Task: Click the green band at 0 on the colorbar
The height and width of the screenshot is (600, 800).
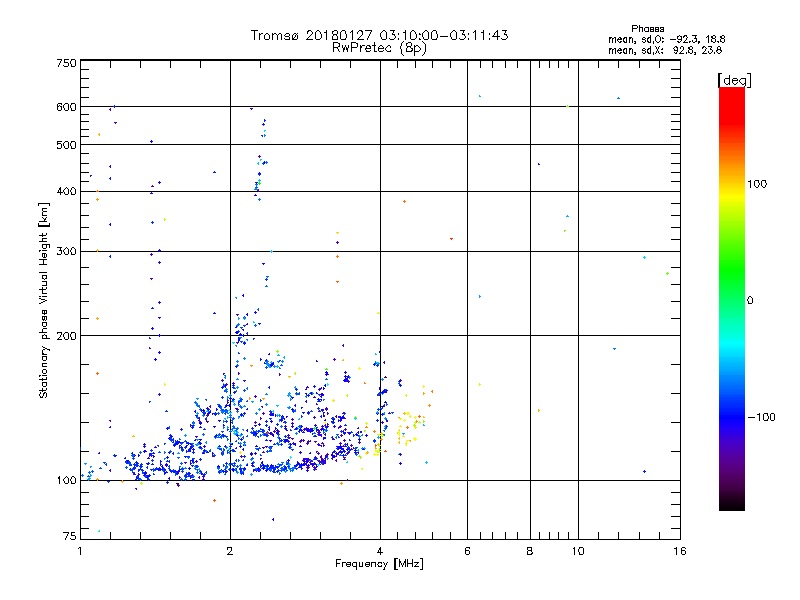Action: click(732, 300)
